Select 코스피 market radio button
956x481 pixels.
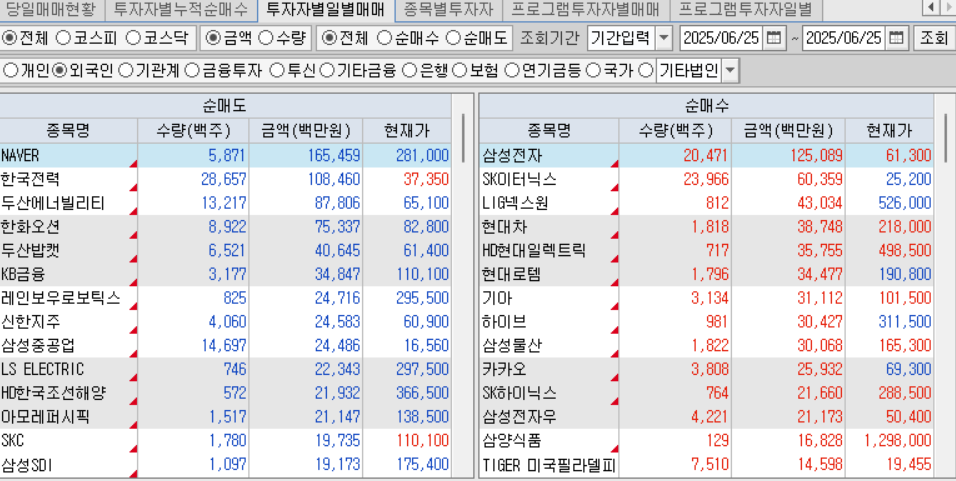(63, 38)
